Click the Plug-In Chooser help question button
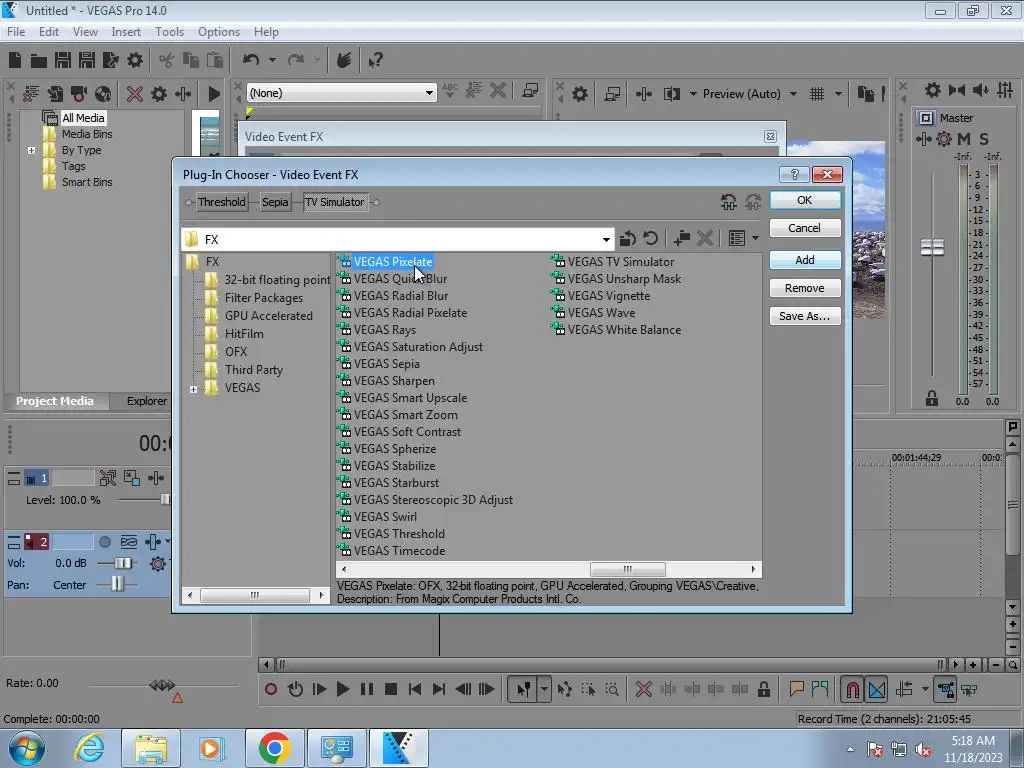Screen dimensions: 1024x768 click(794, 174)
